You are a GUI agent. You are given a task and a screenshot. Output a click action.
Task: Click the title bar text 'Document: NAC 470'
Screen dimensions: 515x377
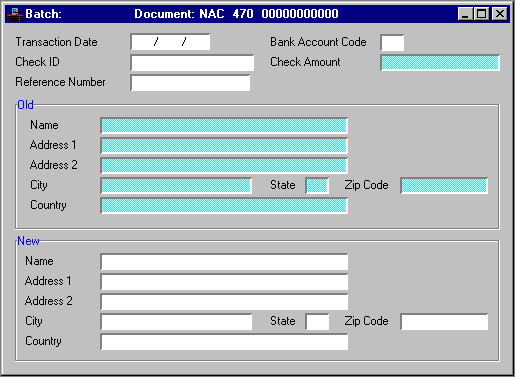[194, 14]
